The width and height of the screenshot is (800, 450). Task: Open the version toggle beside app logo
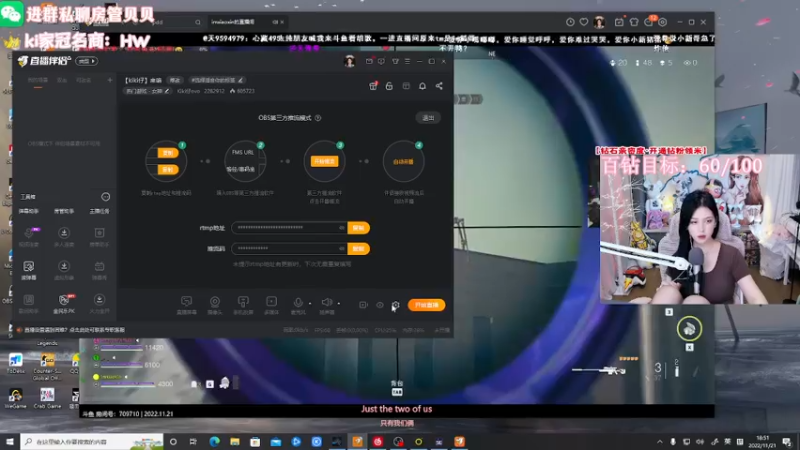tap(87, 61)
